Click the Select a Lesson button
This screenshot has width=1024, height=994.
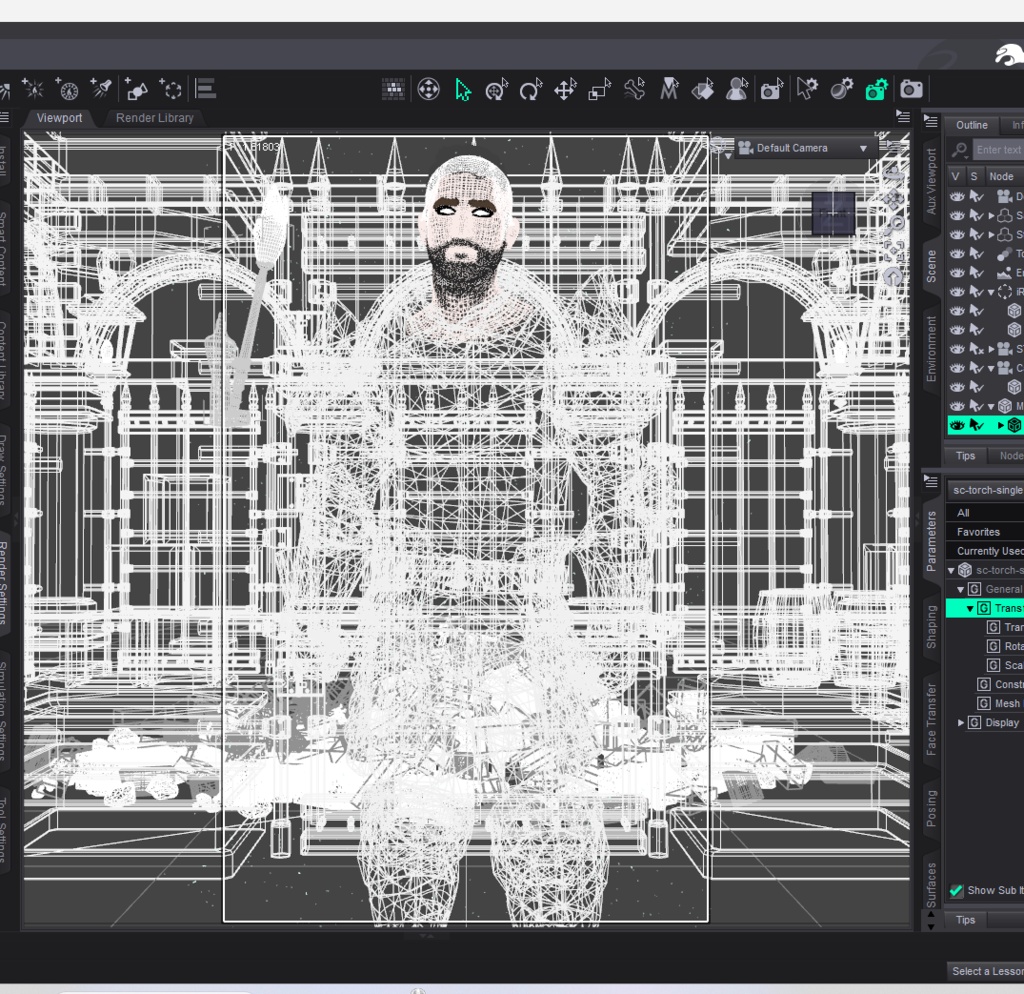[x=985, y=971]
